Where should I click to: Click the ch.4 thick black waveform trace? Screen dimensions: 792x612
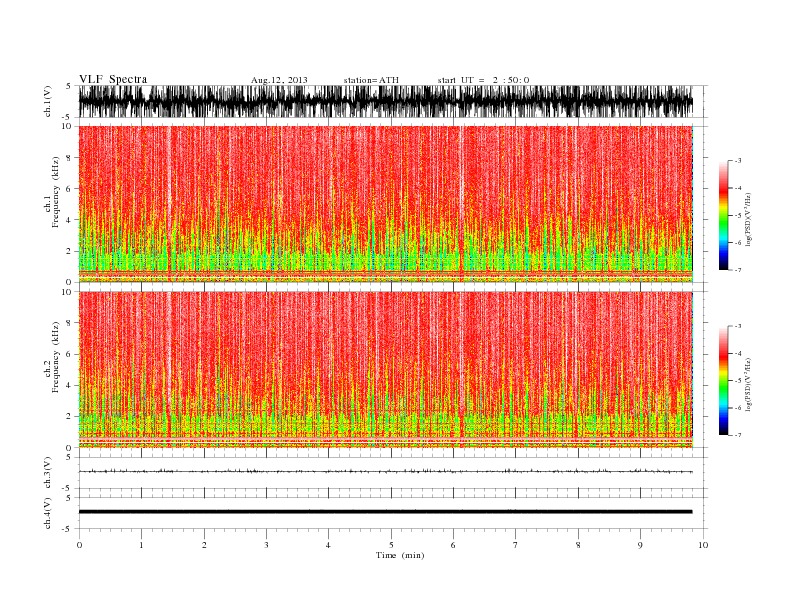[x=386, y=512]
